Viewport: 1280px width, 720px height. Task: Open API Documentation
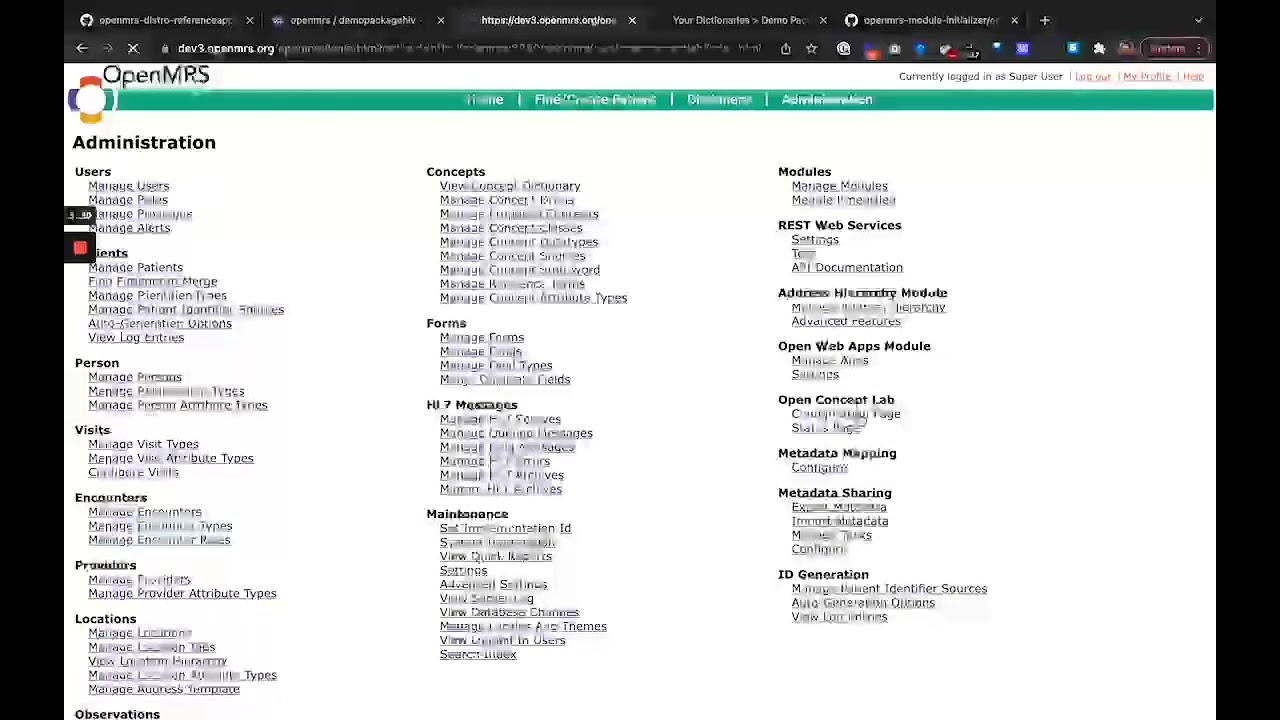(x=847, y=268)
